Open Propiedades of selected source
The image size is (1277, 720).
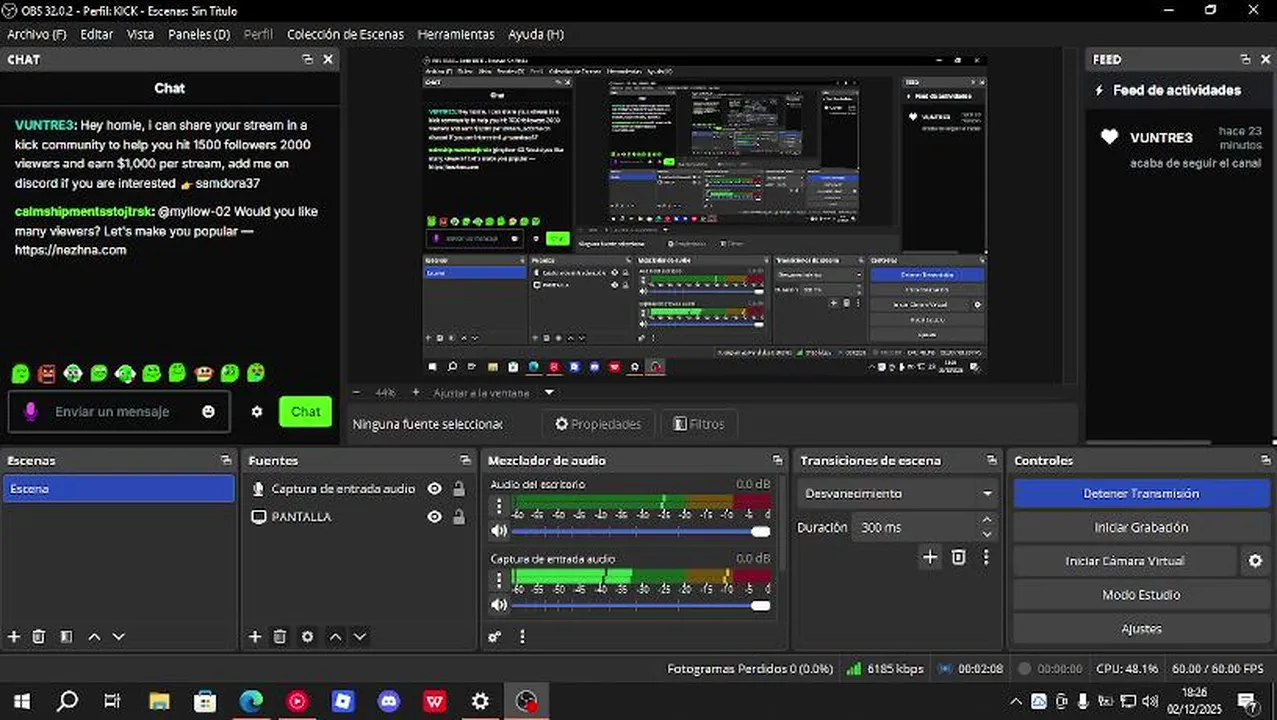[598, 424]
